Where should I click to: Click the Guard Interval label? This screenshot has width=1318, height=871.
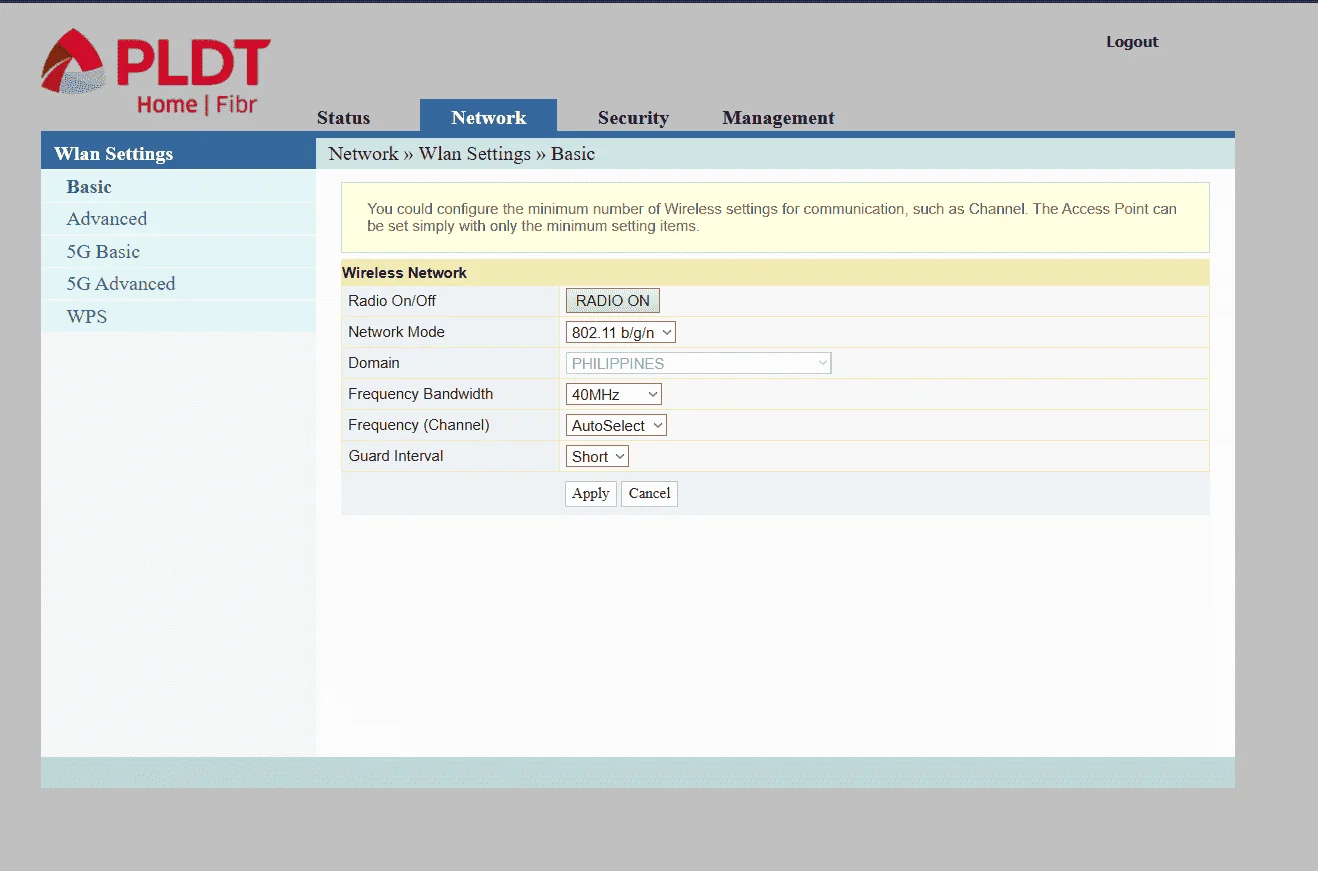396,456
